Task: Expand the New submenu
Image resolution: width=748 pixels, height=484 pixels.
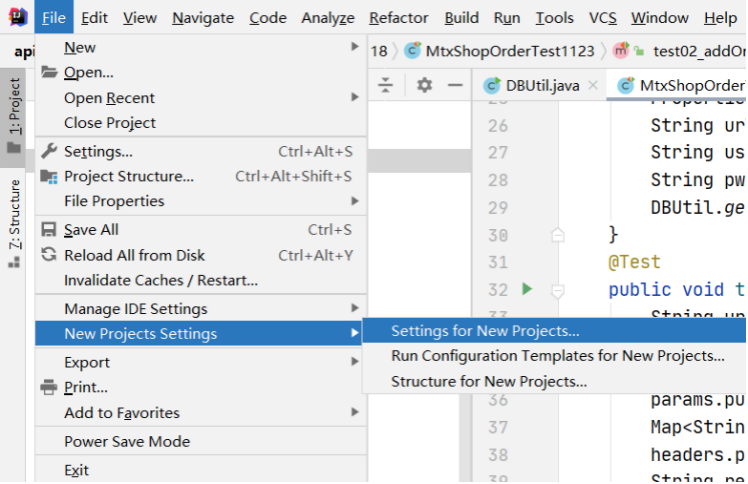Action: (354, 47)
